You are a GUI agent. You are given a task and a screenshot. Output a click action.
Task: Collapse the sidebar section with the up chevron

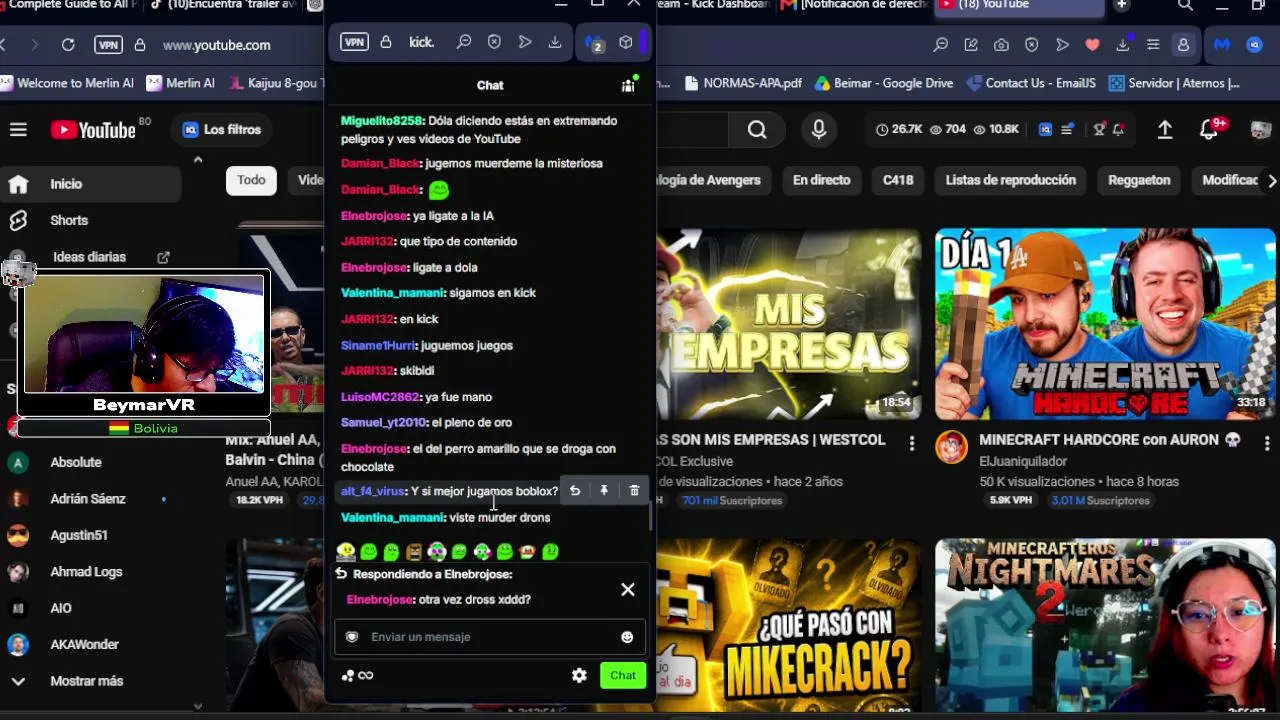(x=197, y=159)
